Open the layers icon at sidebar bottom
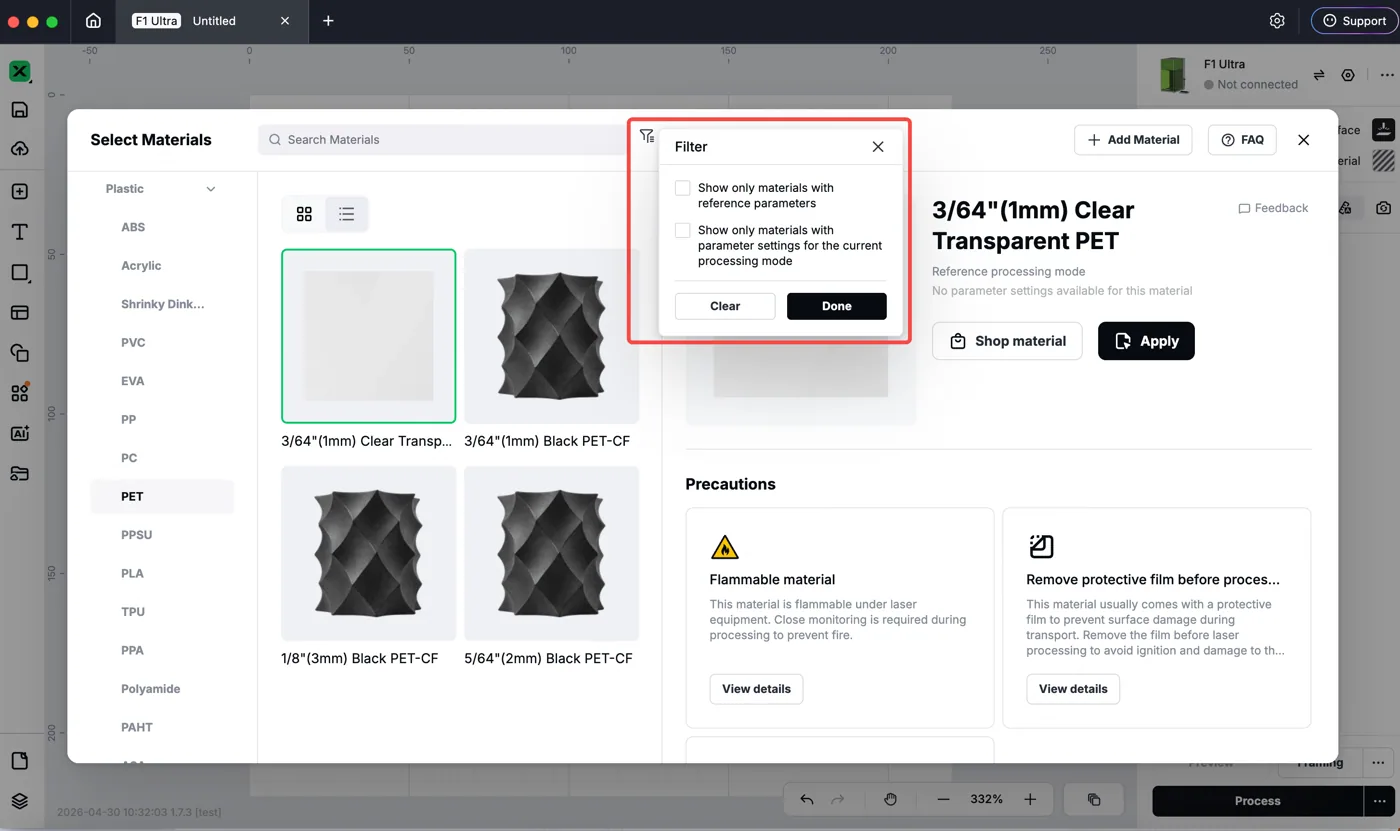This screenshot has width=1400, height=831. pos(19,801)
